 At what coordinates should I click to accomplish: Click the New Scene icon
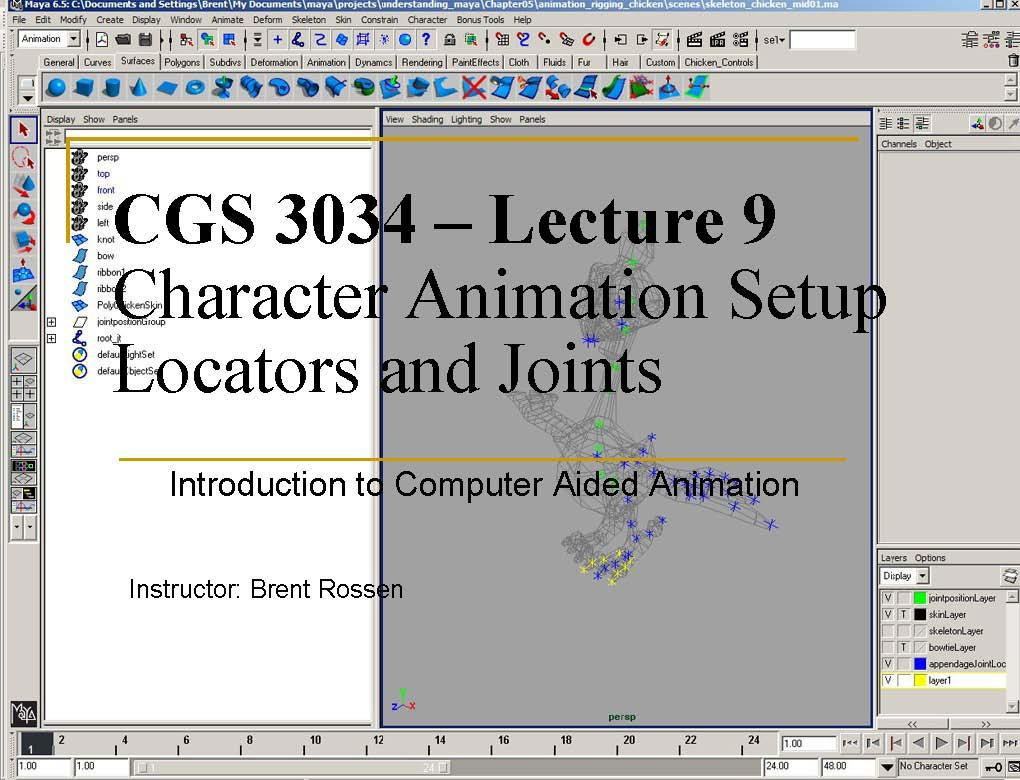pos(102,40)
